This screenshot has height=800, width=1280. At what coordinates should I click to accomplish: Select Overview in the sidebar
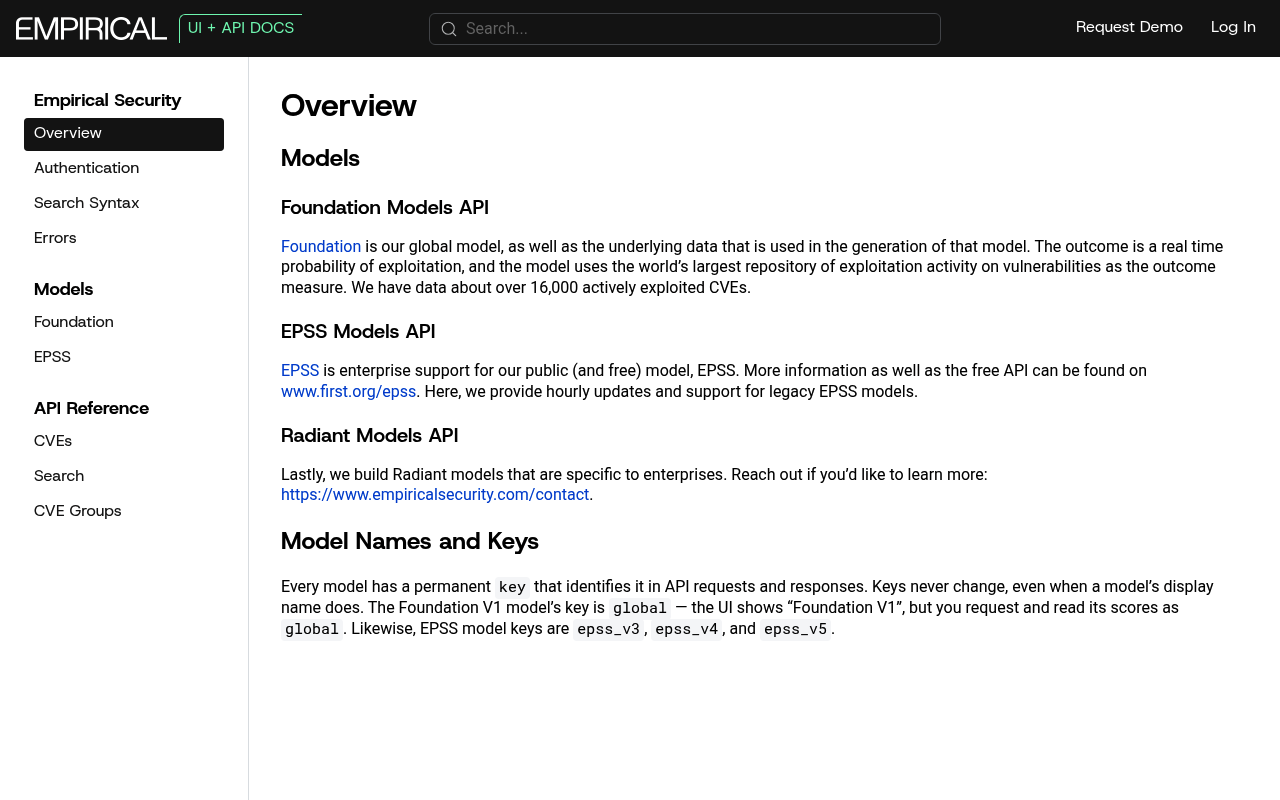point(124,134)
